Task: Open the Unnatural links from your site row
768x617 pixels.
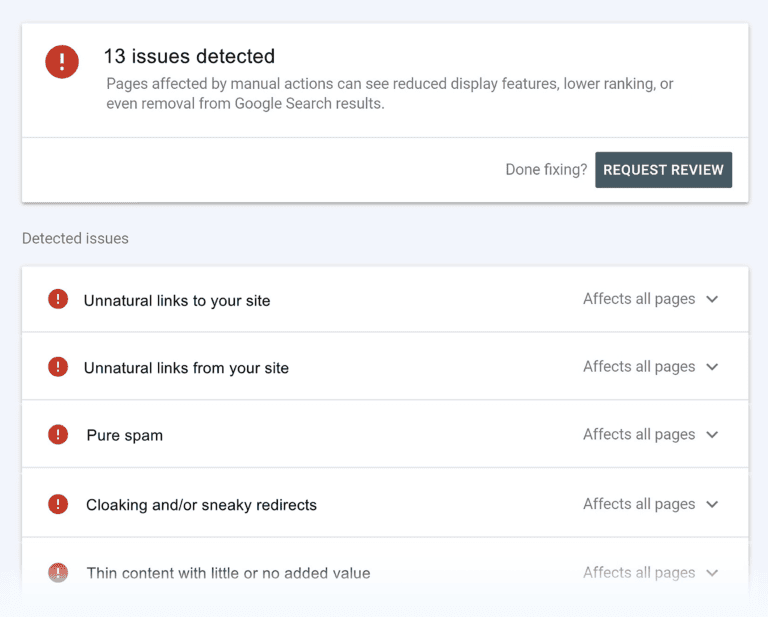Action: (186, 368)
